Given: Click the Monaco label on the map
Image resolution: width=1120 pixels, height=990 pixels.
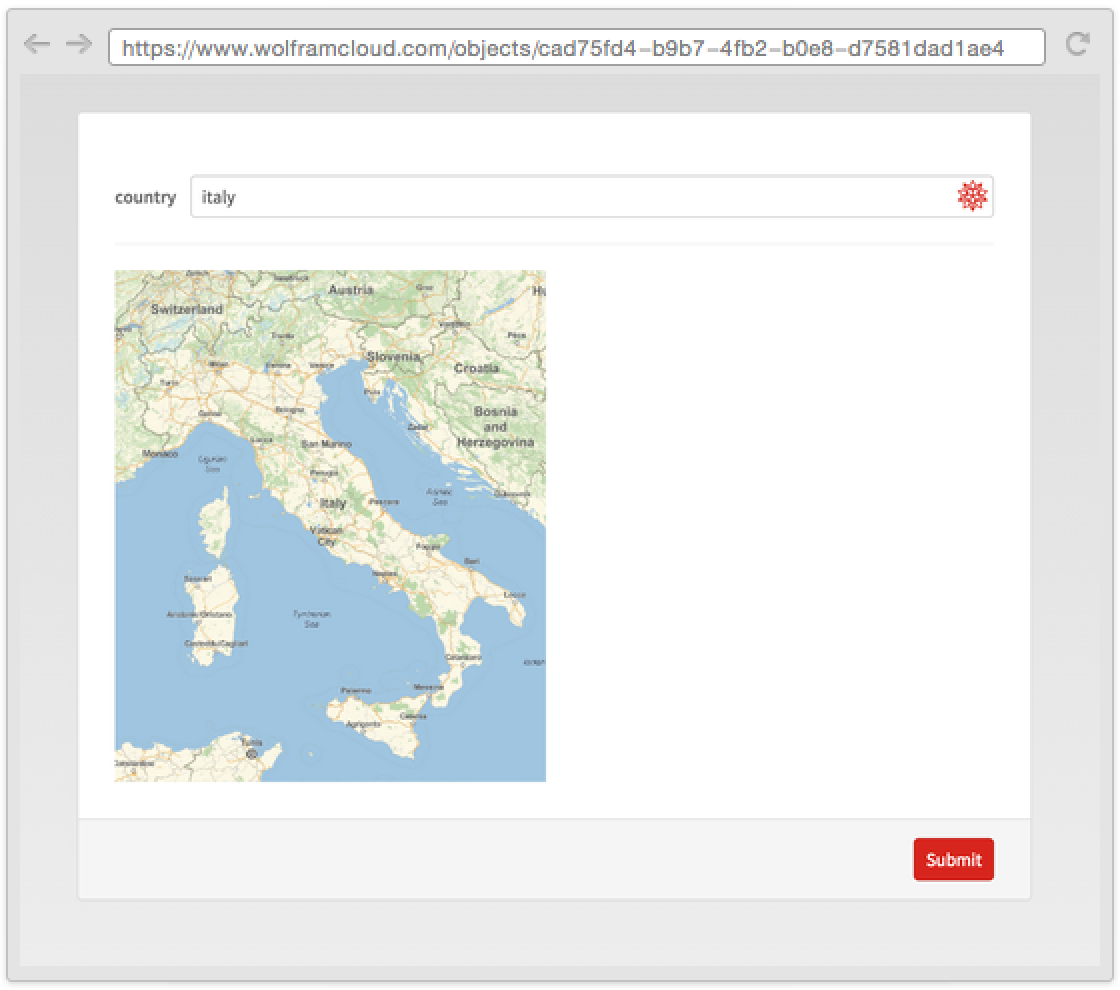Looking at the screenshot, I should tap(160, 453).
